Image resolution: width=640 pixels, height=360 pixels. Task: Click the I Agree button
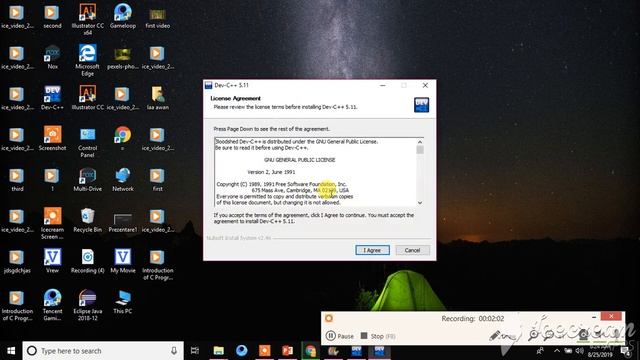point(372,250)
